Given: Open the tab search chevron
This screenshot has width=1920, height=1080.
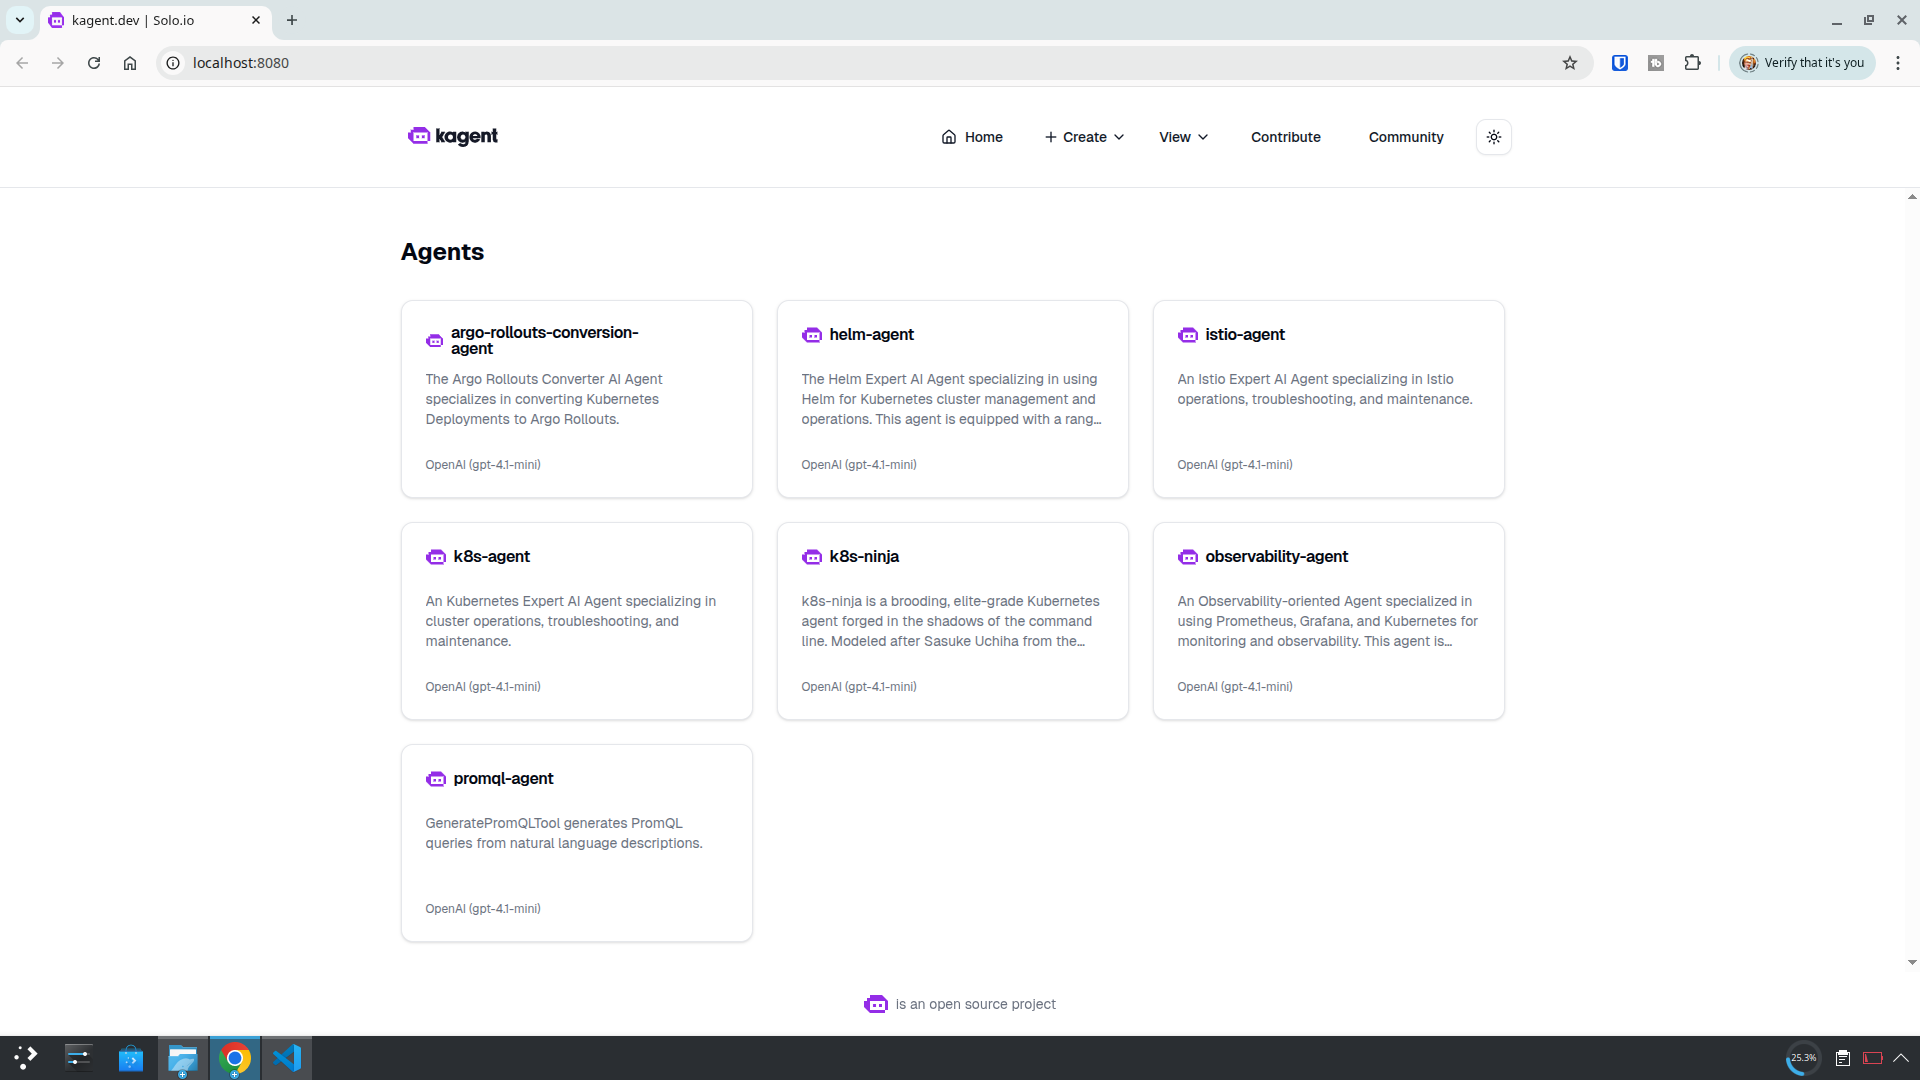Looking at the screenshot, I should 19,20.
